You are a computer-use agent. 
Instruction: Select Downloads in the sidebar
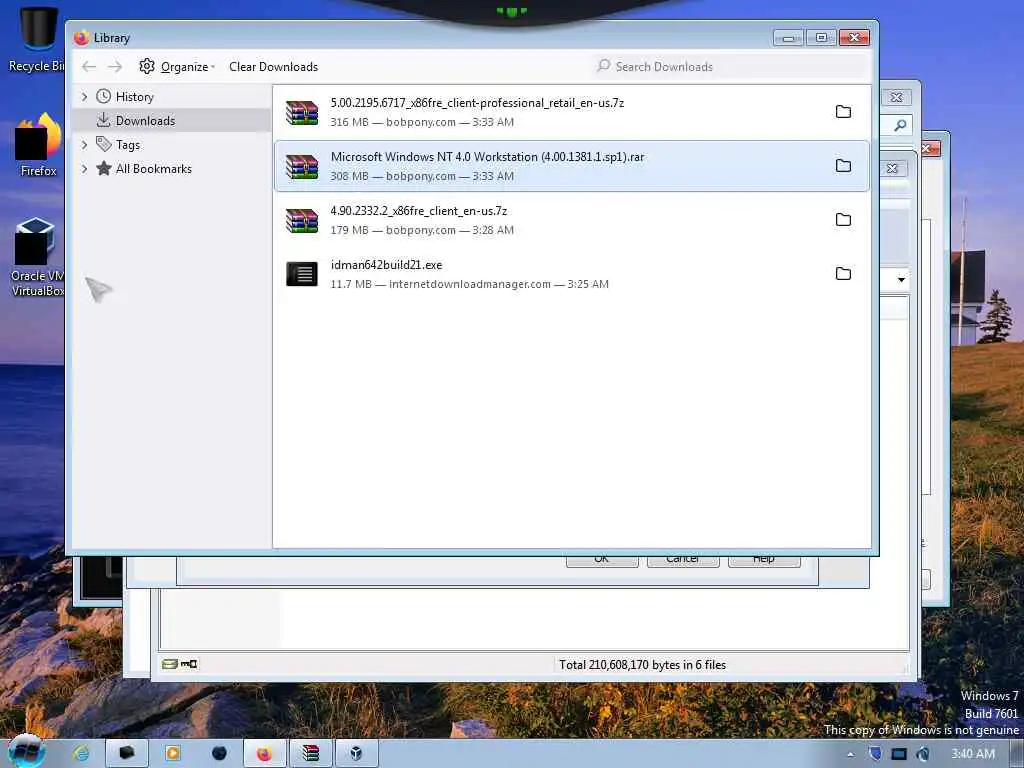145,121
